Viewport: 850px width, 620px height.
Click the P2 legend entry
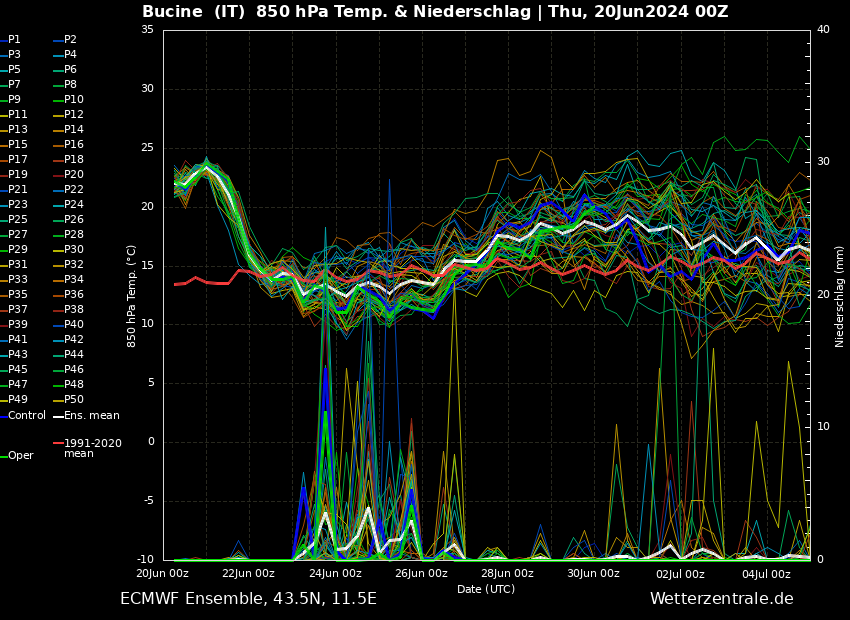click(x=65, y=40)
